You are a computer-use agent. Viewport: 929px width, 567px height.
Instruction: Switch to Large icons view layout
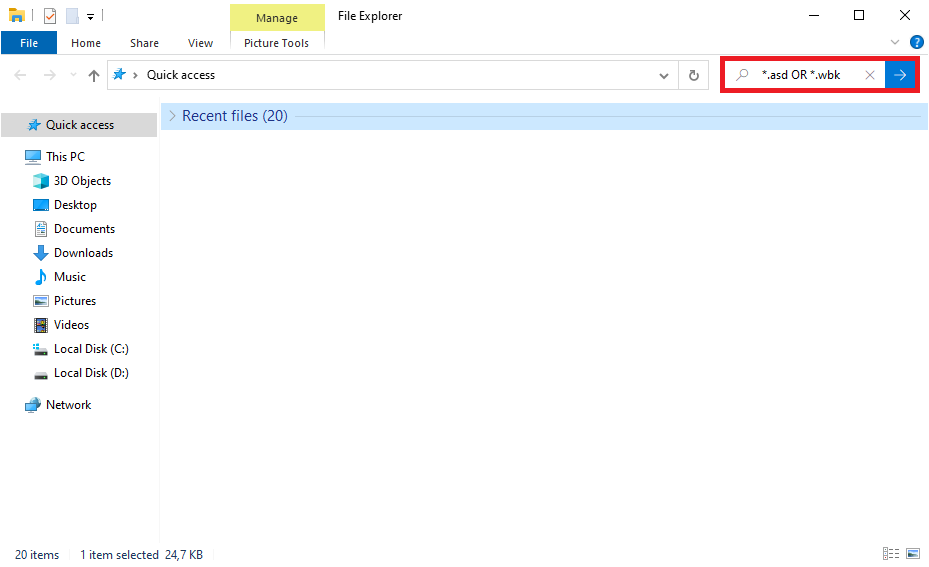point(913,553)
